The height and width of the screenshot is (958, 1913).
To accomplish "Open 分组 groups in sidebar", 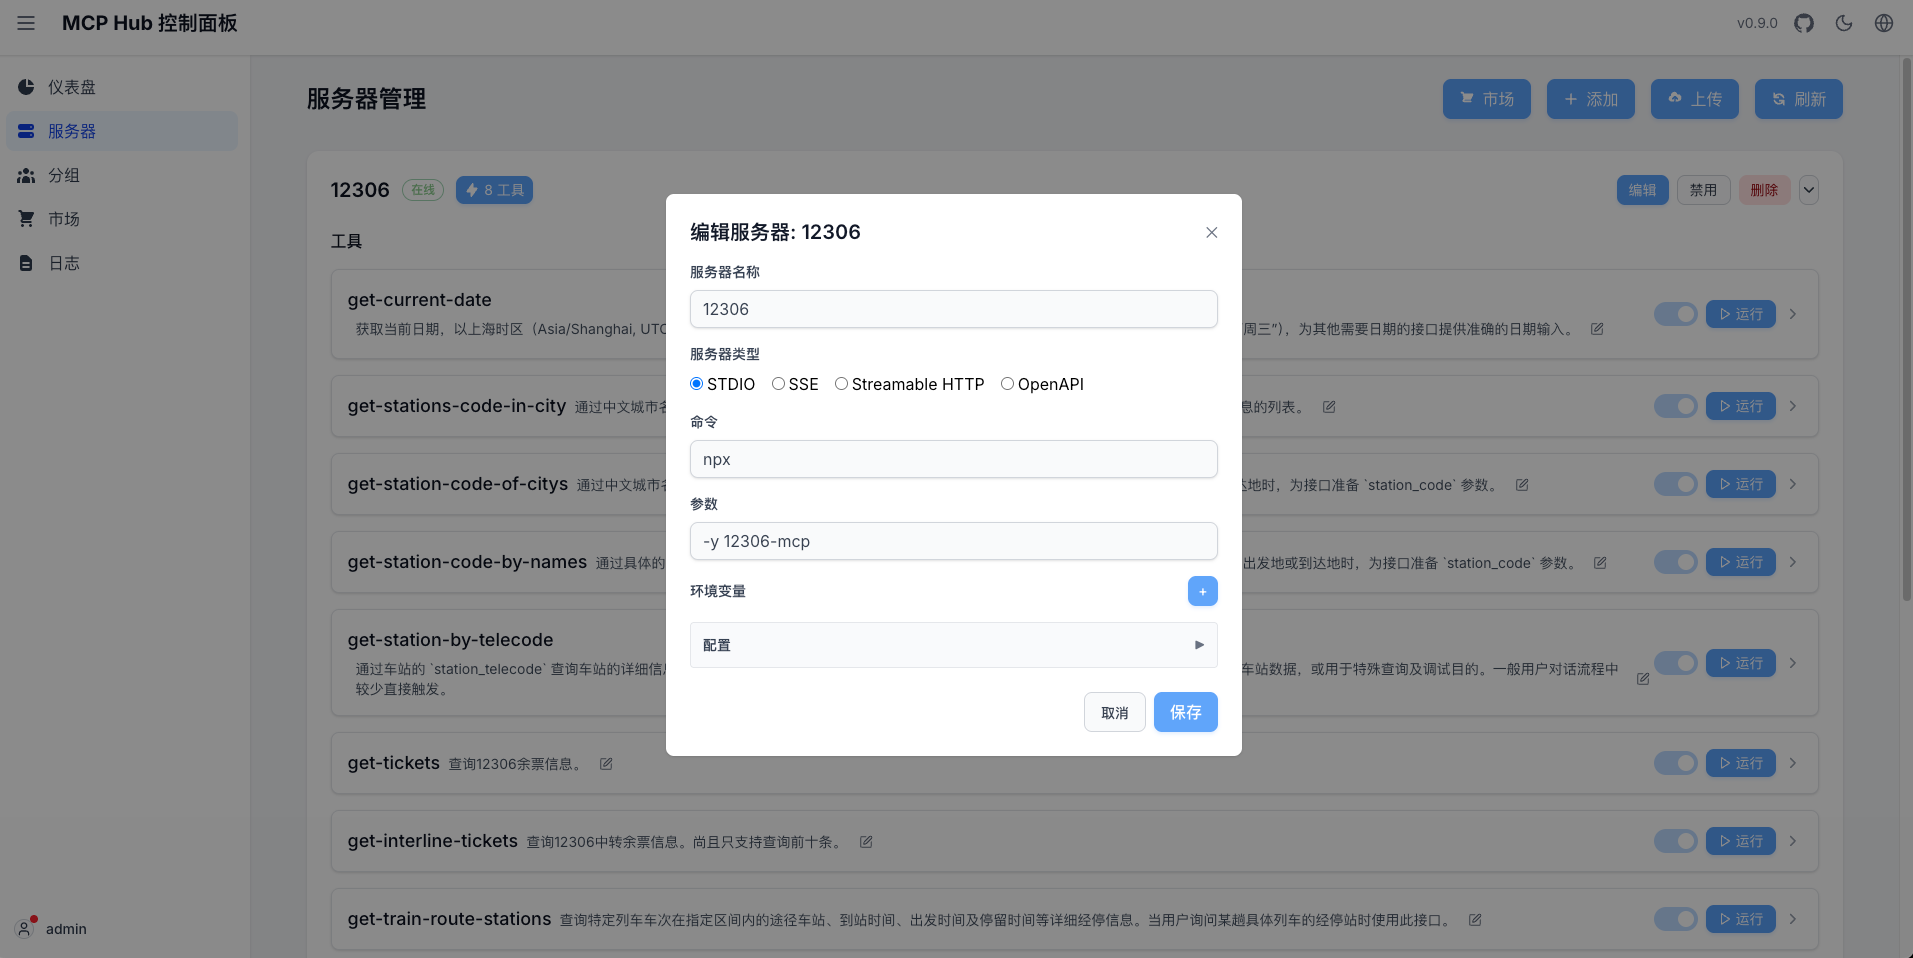I will 122,175.
